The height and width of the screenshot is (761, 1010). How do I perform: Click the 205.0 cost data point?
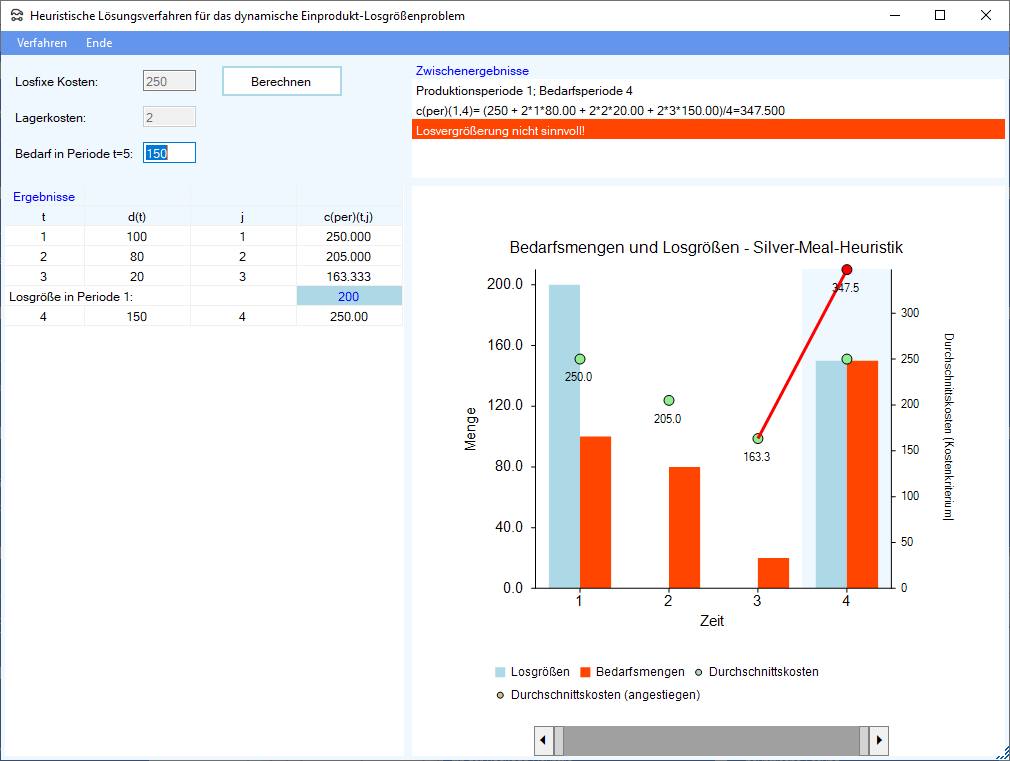click(668, 400)
